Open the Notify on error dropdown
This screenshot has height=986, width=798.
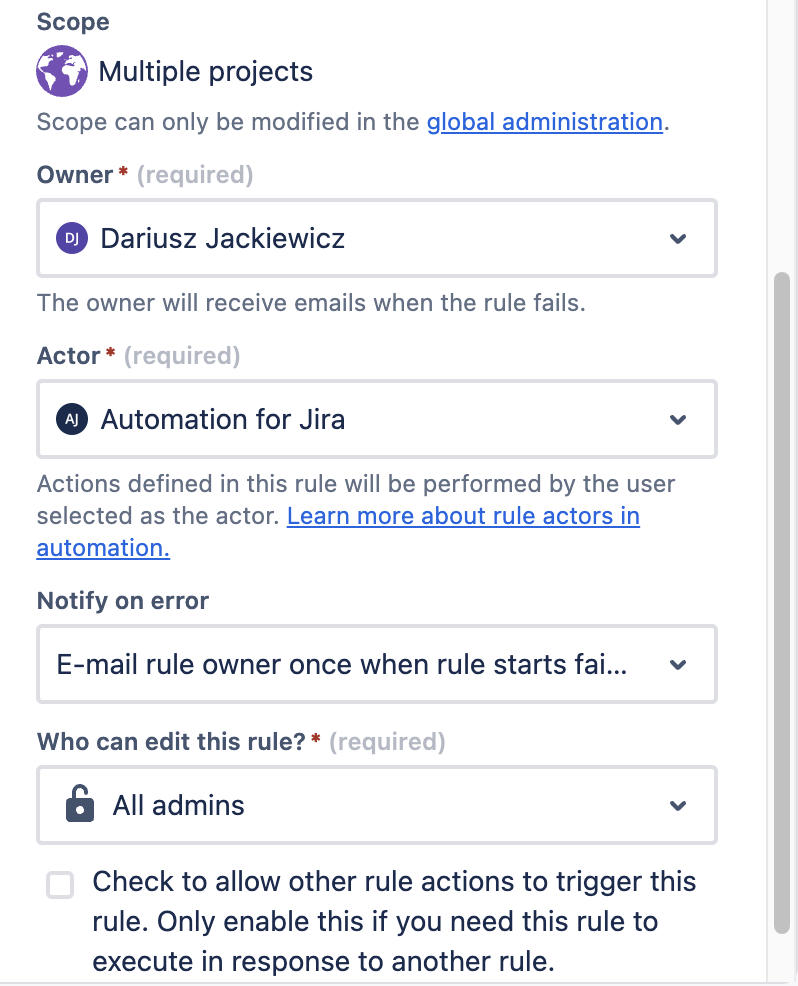coord(678,664)
